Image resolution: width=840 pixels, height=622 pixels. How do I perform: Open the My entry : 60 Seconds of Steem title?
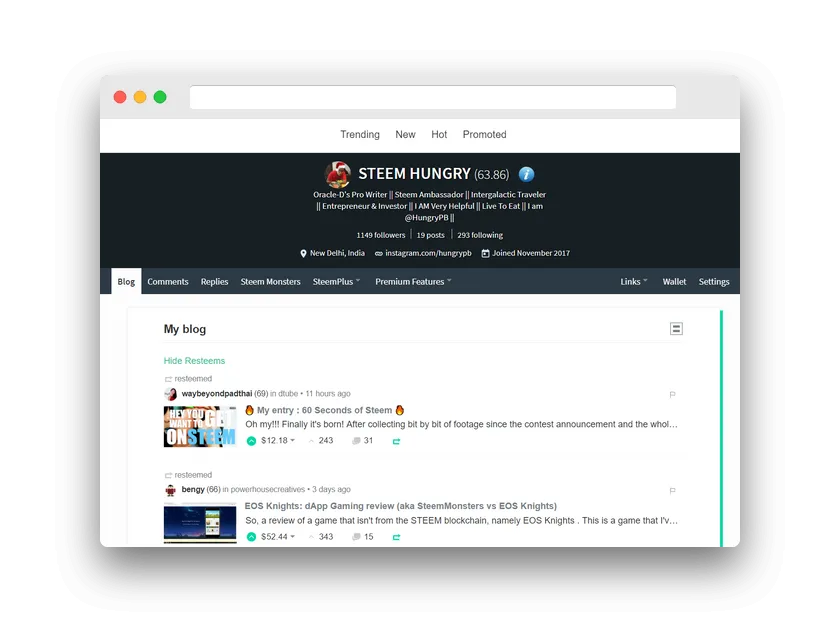click(325, 410)
